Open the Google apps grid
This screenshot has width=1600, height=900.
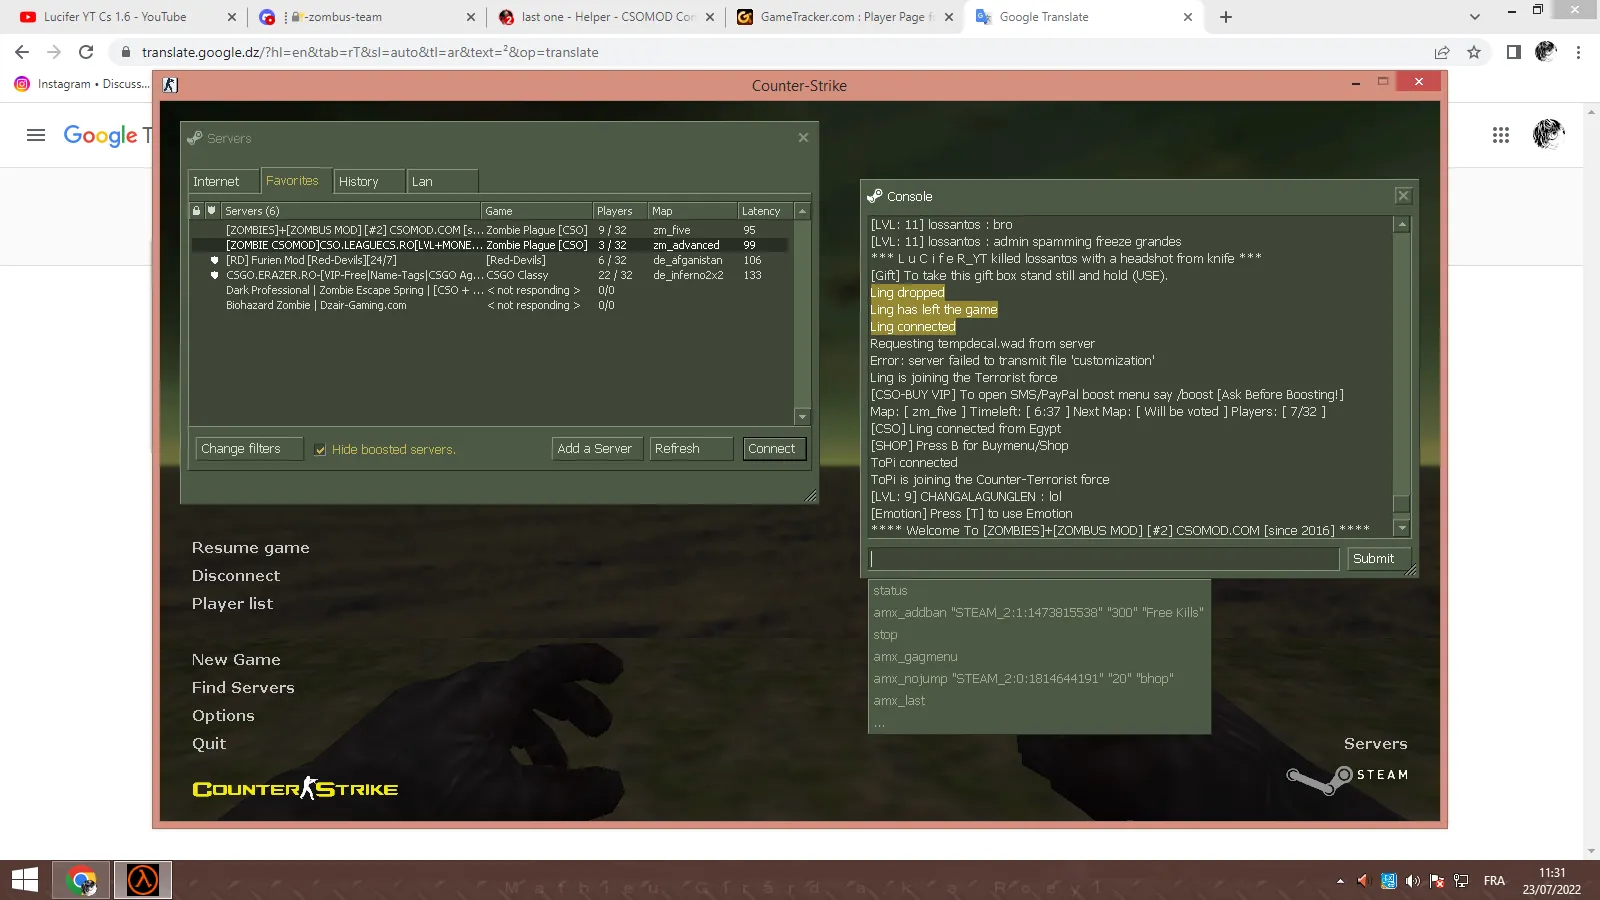coord(1501,135)
